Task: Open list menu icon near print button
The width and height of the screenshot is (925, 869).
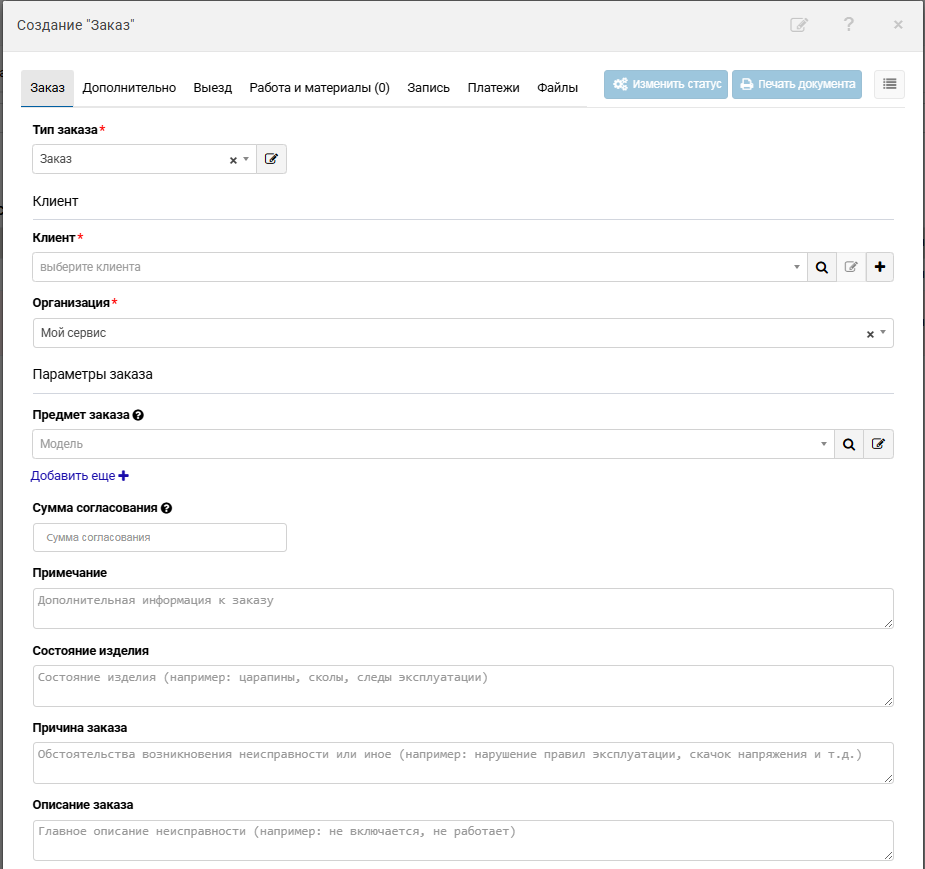Action: pos(889,85)
